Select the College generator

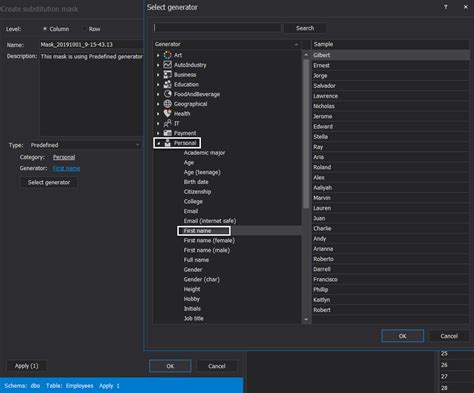pos(193,202)
